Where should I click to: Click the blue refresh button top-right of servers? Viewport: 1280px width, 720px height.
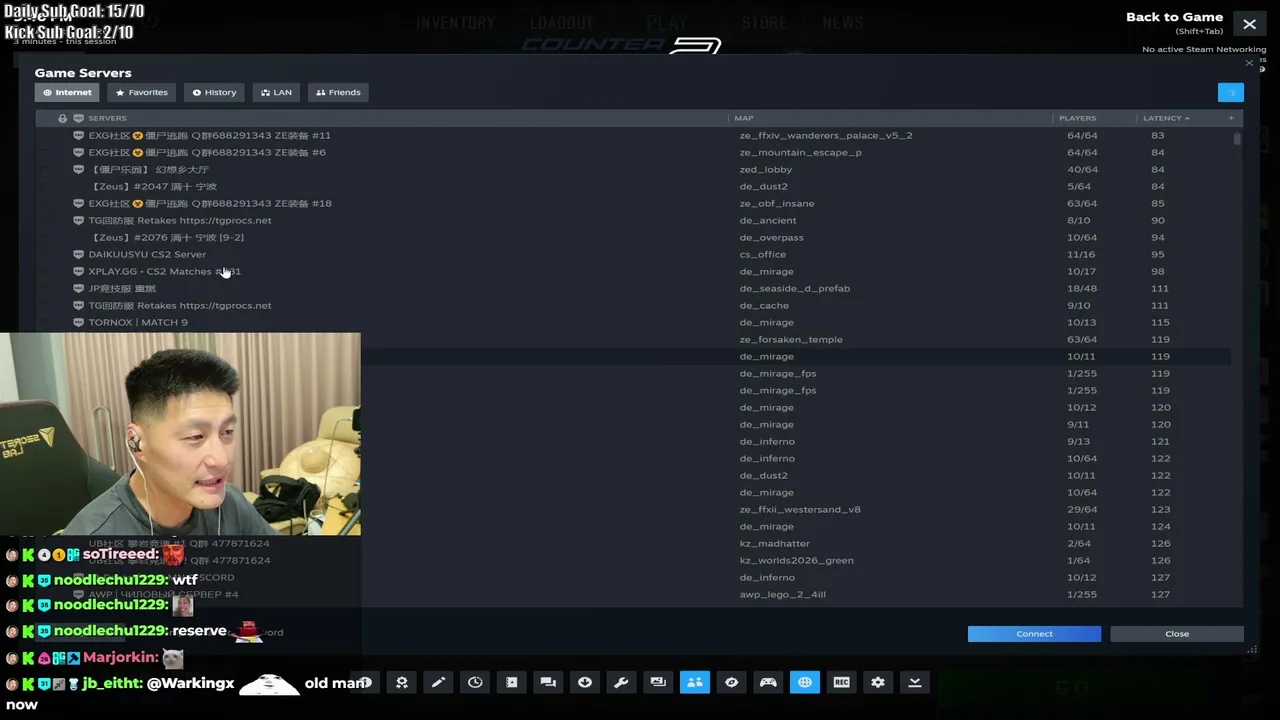click(x=1231, y=93)
